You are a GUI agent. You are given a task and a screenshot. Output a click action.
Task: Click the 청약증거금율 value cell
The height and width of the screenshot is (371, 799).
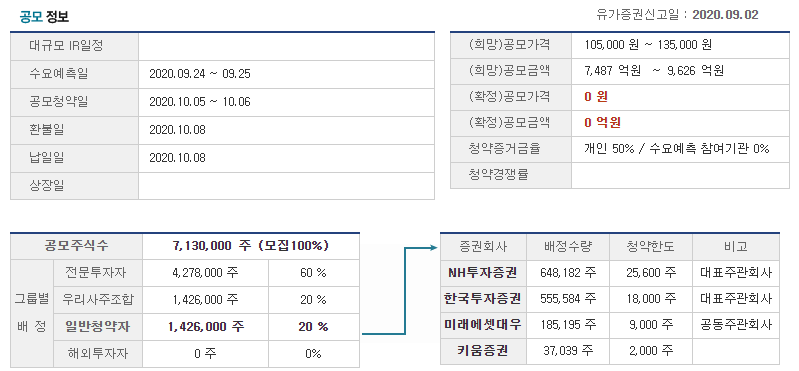tap(680, 149)
